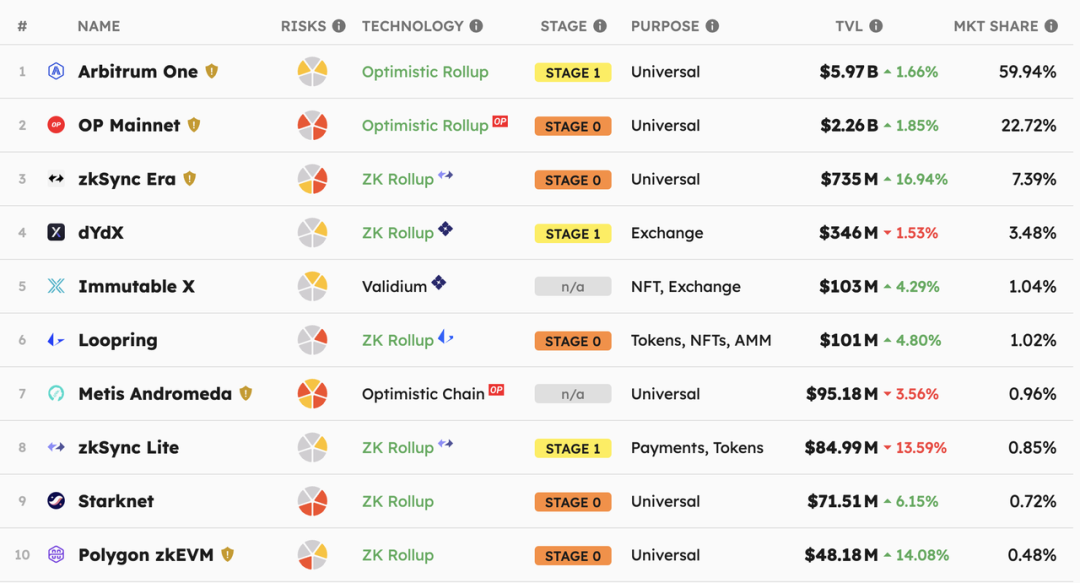Click the info icon next to STAGE

600,26
